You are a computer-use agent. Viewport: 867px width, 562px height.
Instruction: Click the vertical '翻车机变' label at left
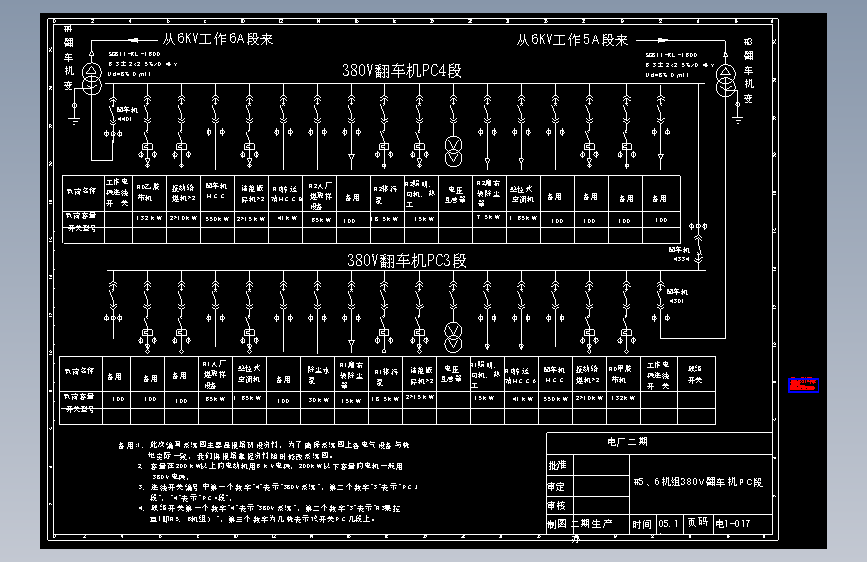(69, 57)
